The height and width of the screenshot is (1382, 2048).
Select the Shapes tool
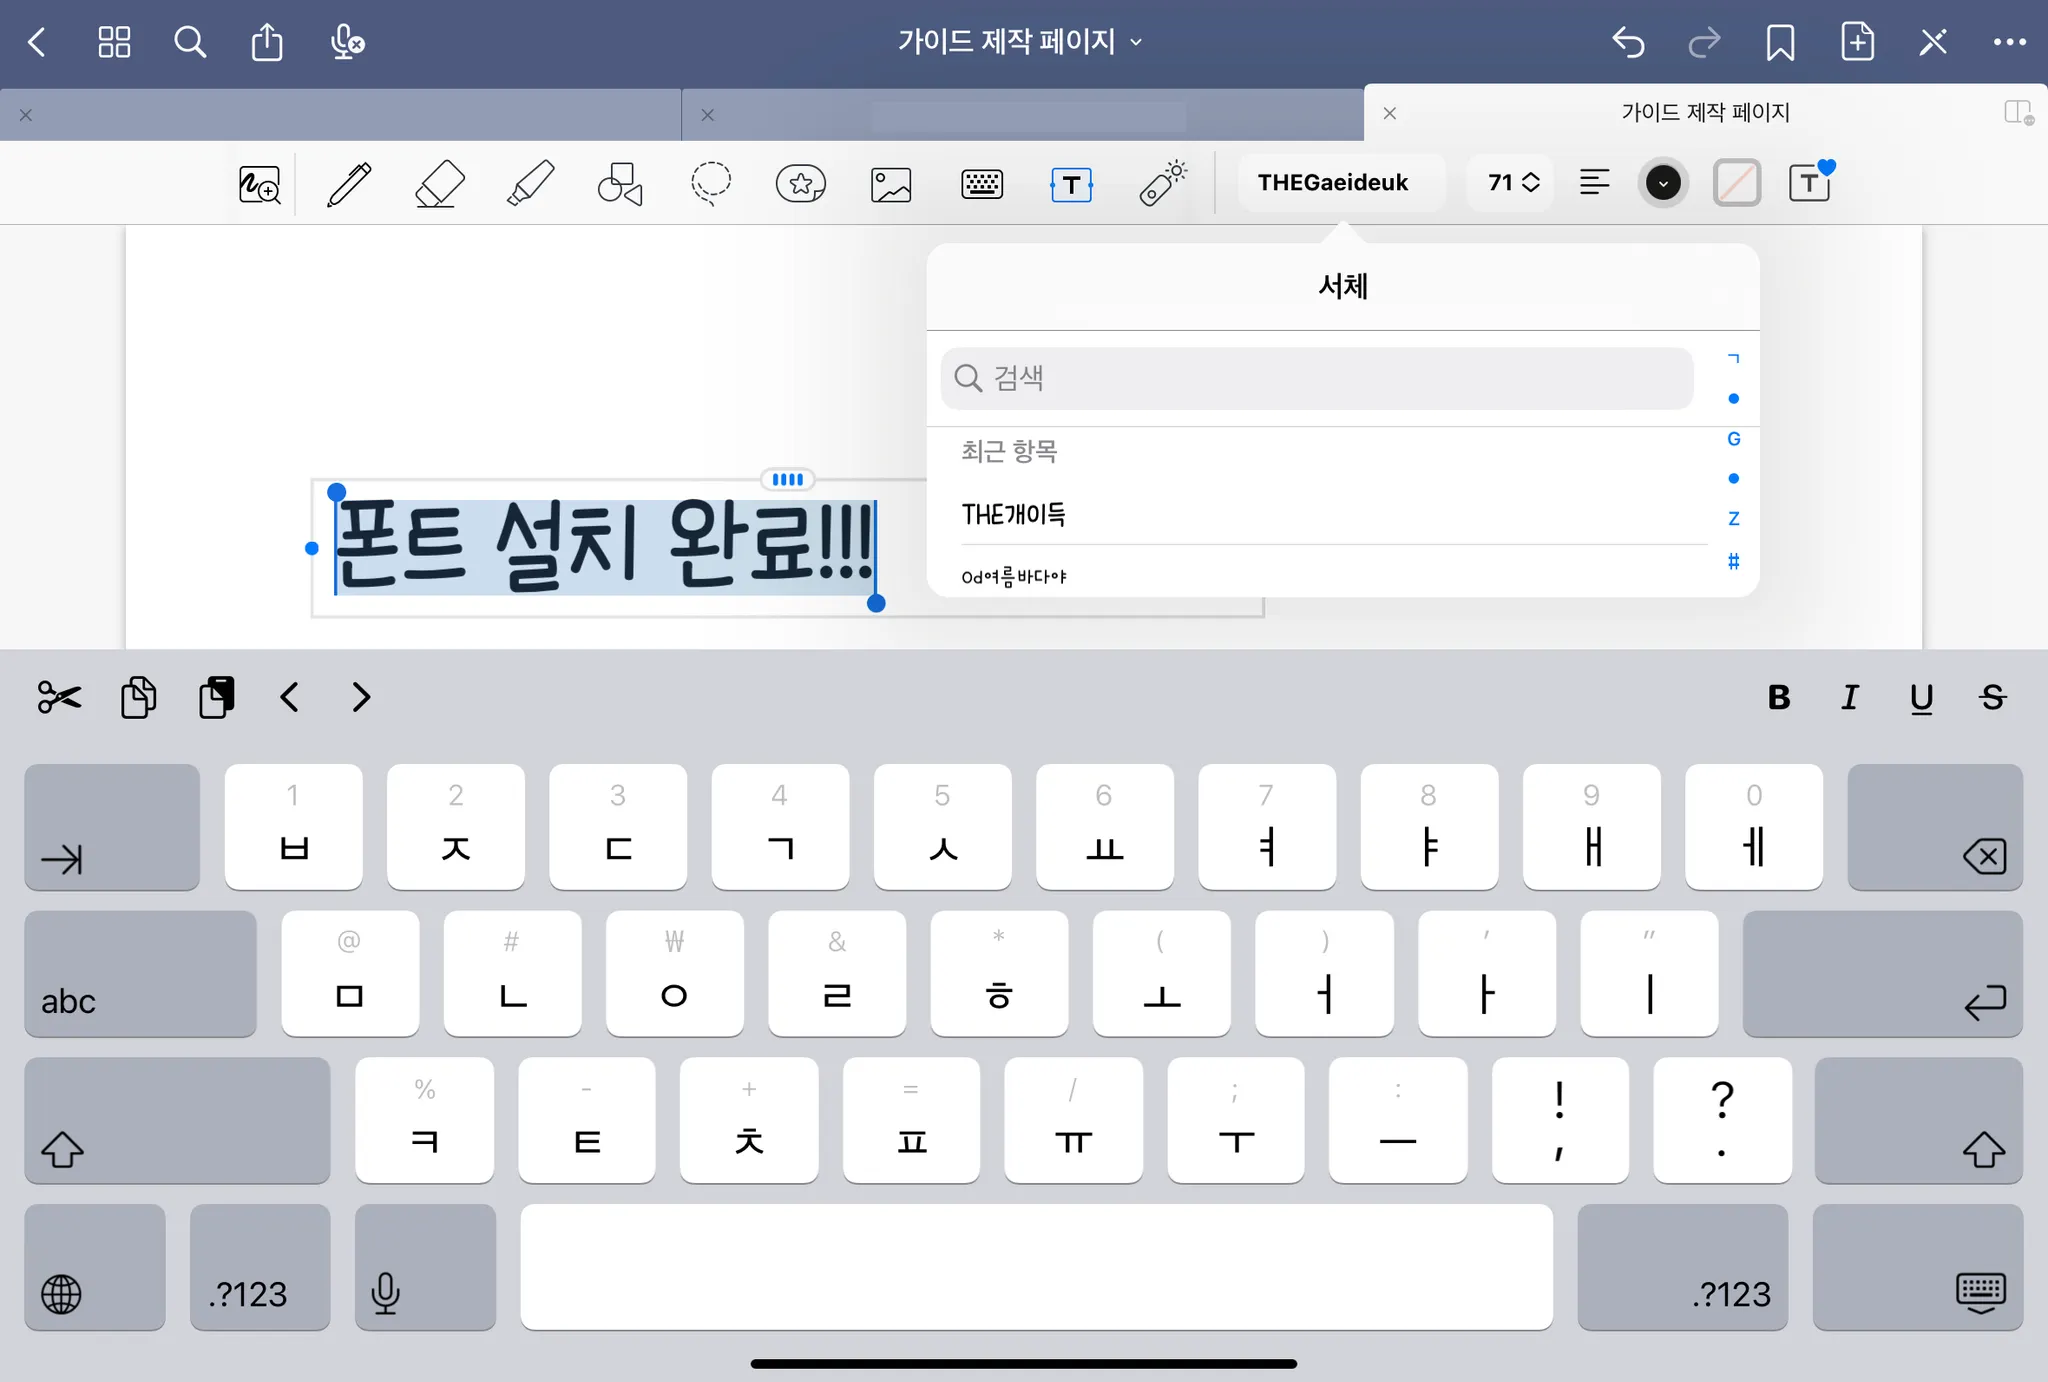click(x=620, y=184)
